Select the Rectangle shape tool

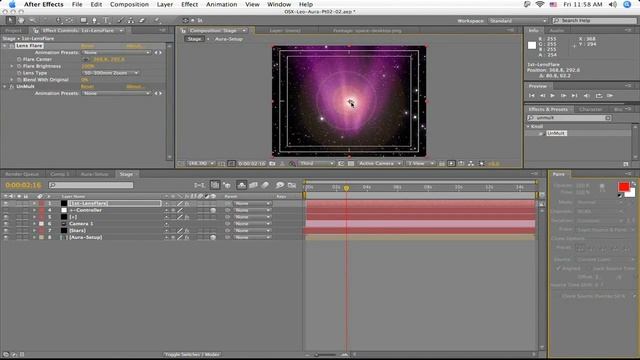[x=83, y=20]
